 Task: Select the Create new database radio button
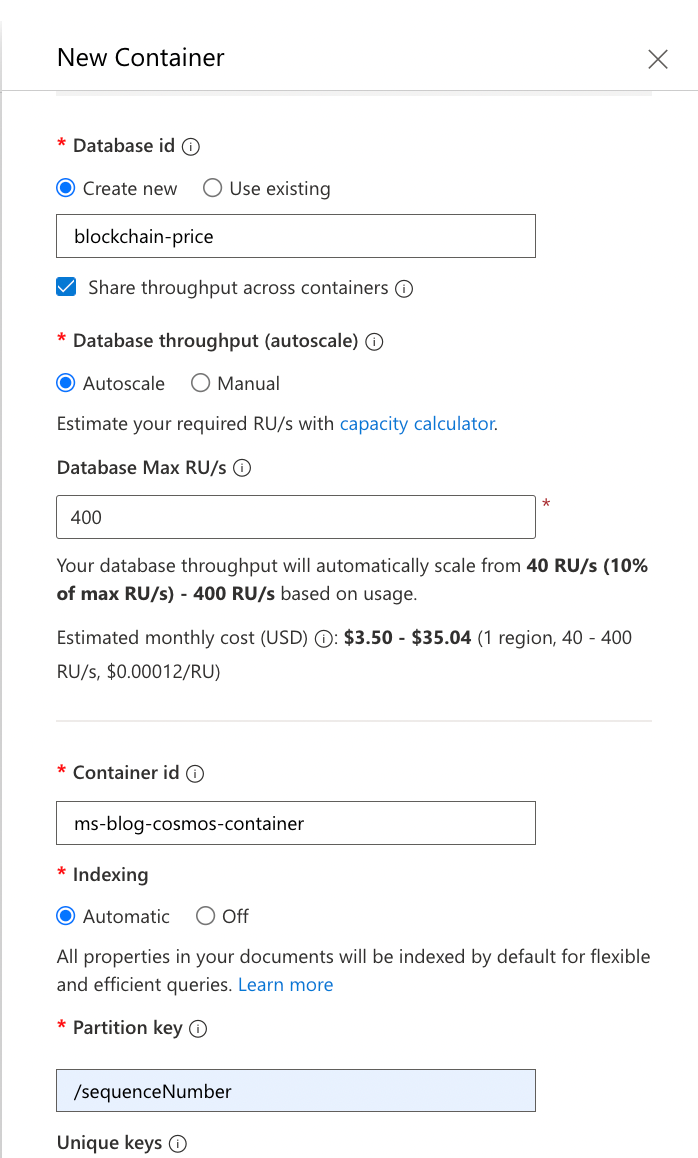pos(66,188)
